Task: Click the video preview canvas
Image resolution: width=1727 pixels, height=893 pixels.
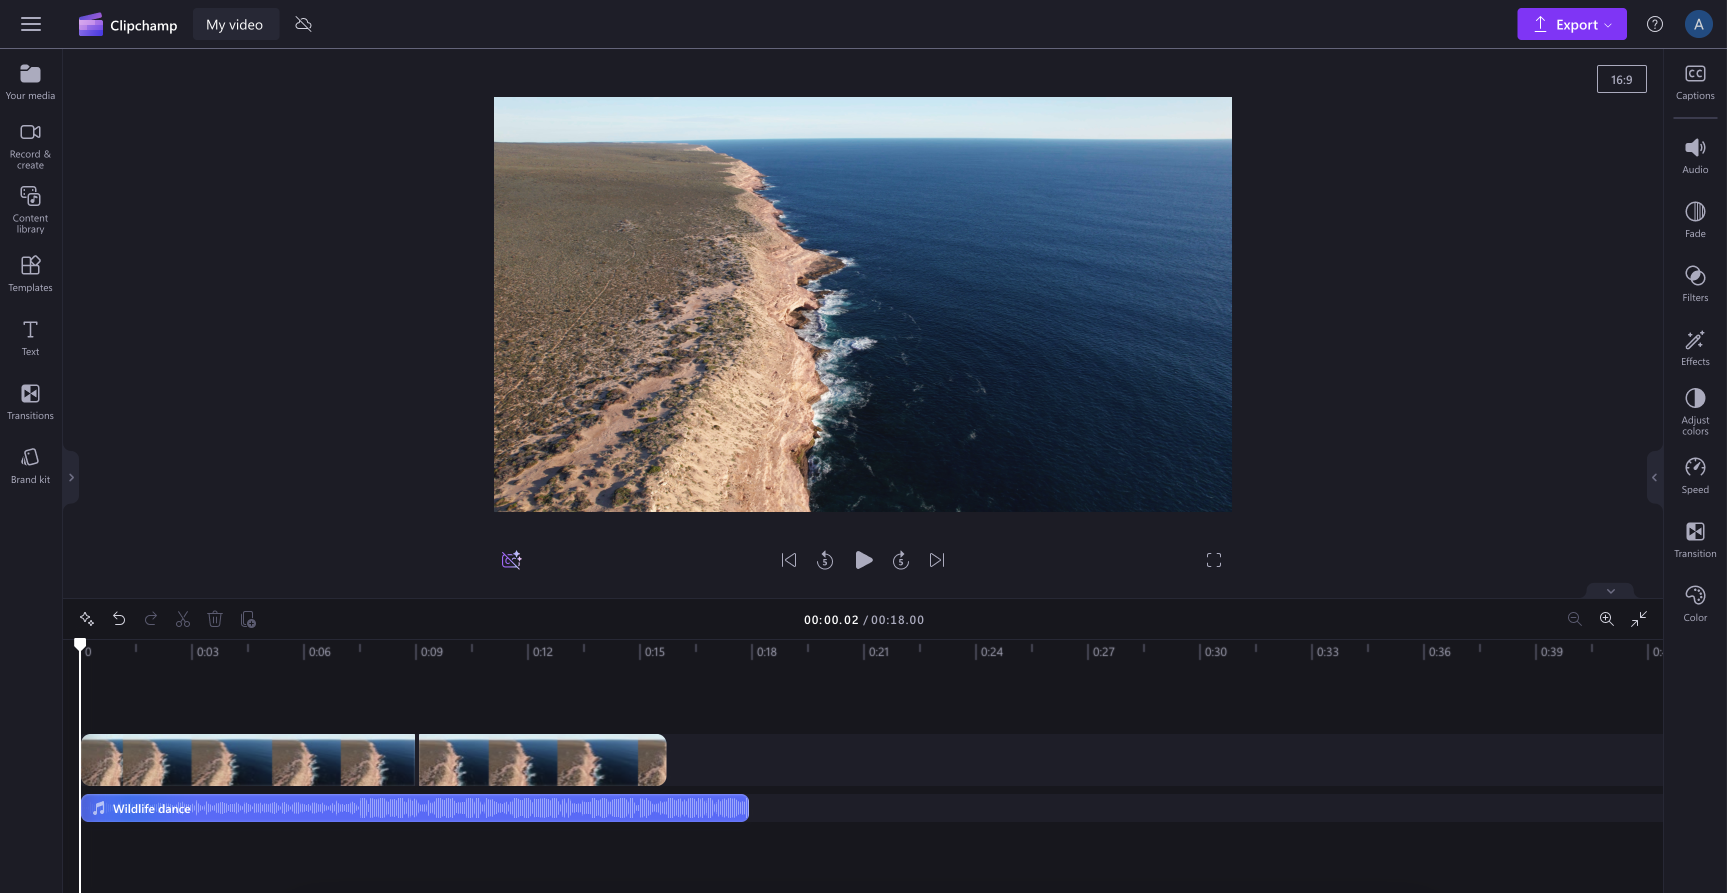Action: 863,304
